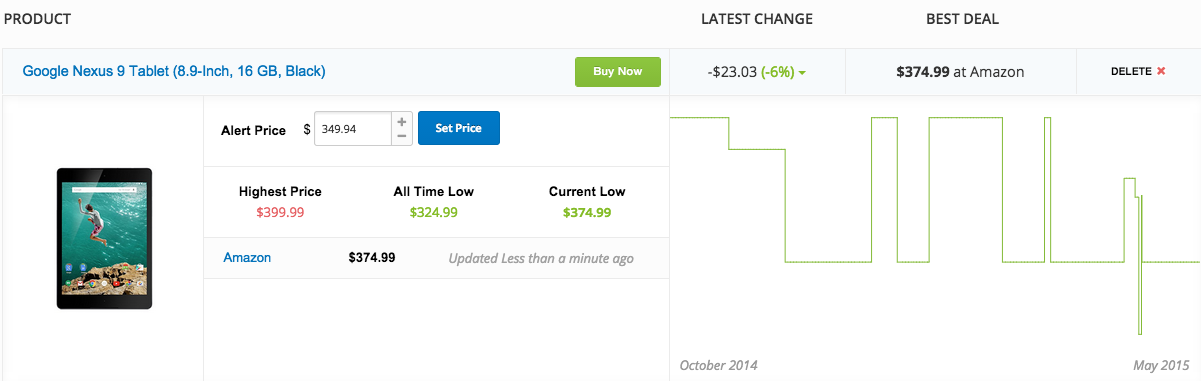The width and height of the screenshot is (1201, 381).
Task: Click the October 2014 chart label
Action: click(x=718, y=364)
